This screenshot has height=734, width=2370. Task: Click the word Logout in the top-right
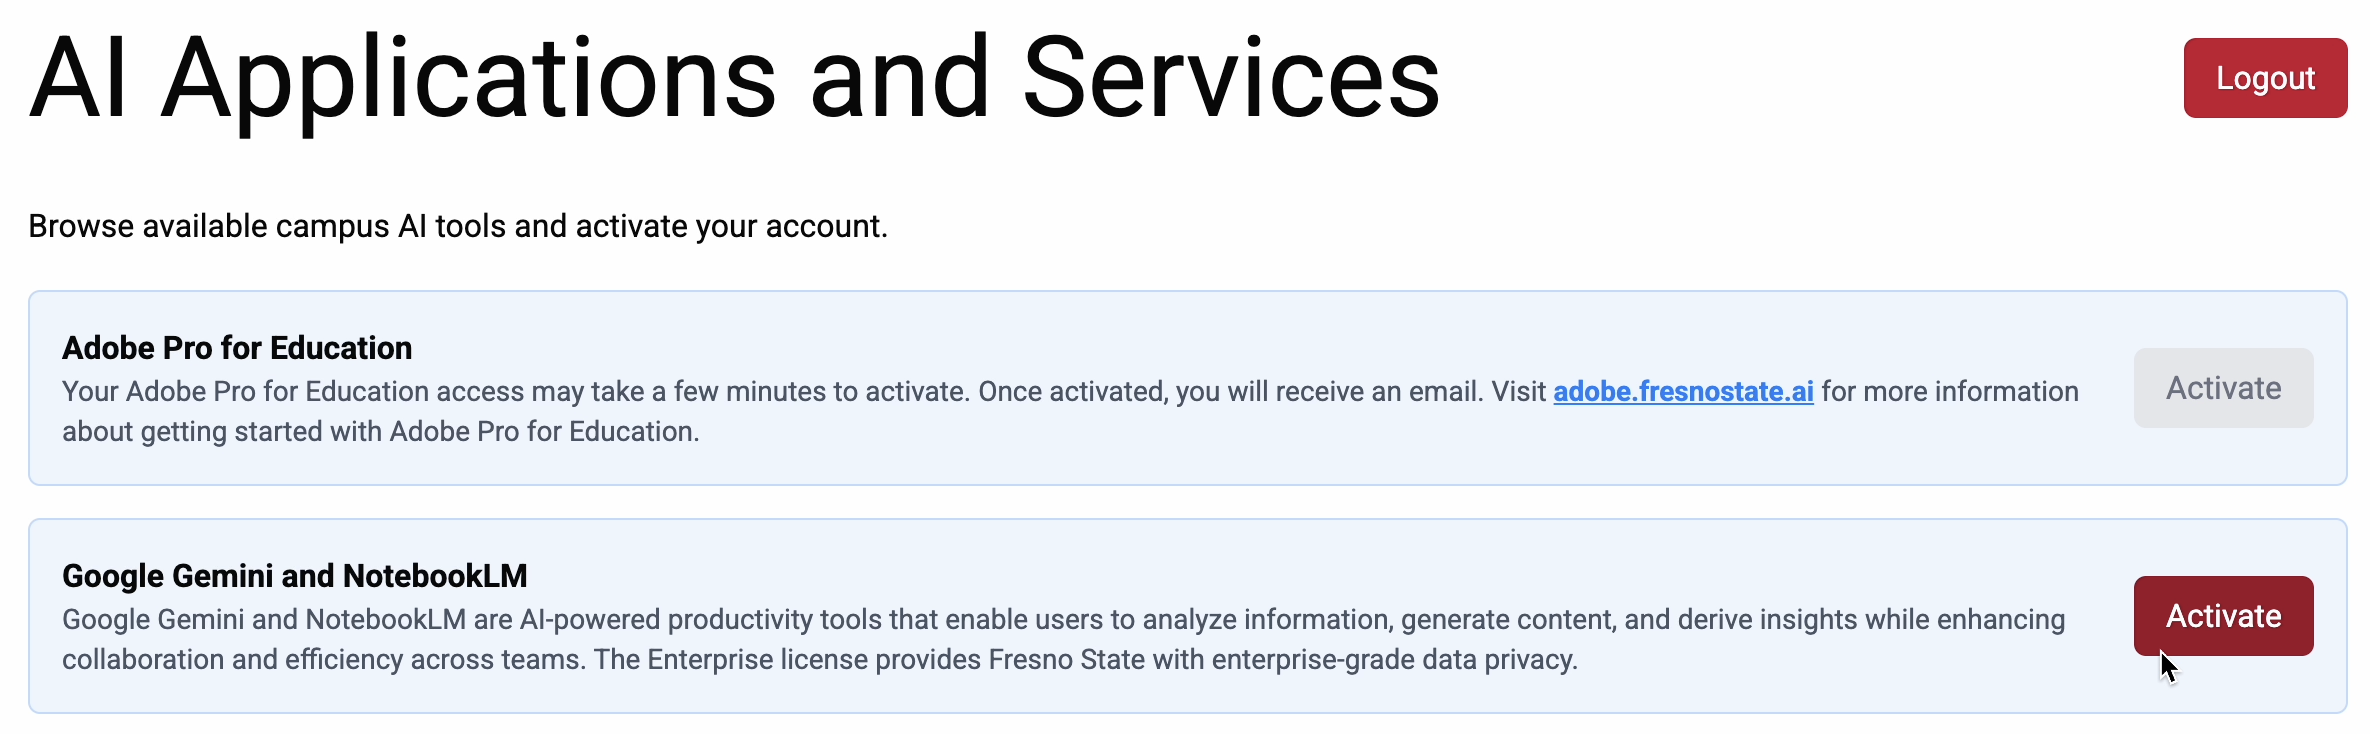point(2264,77)
